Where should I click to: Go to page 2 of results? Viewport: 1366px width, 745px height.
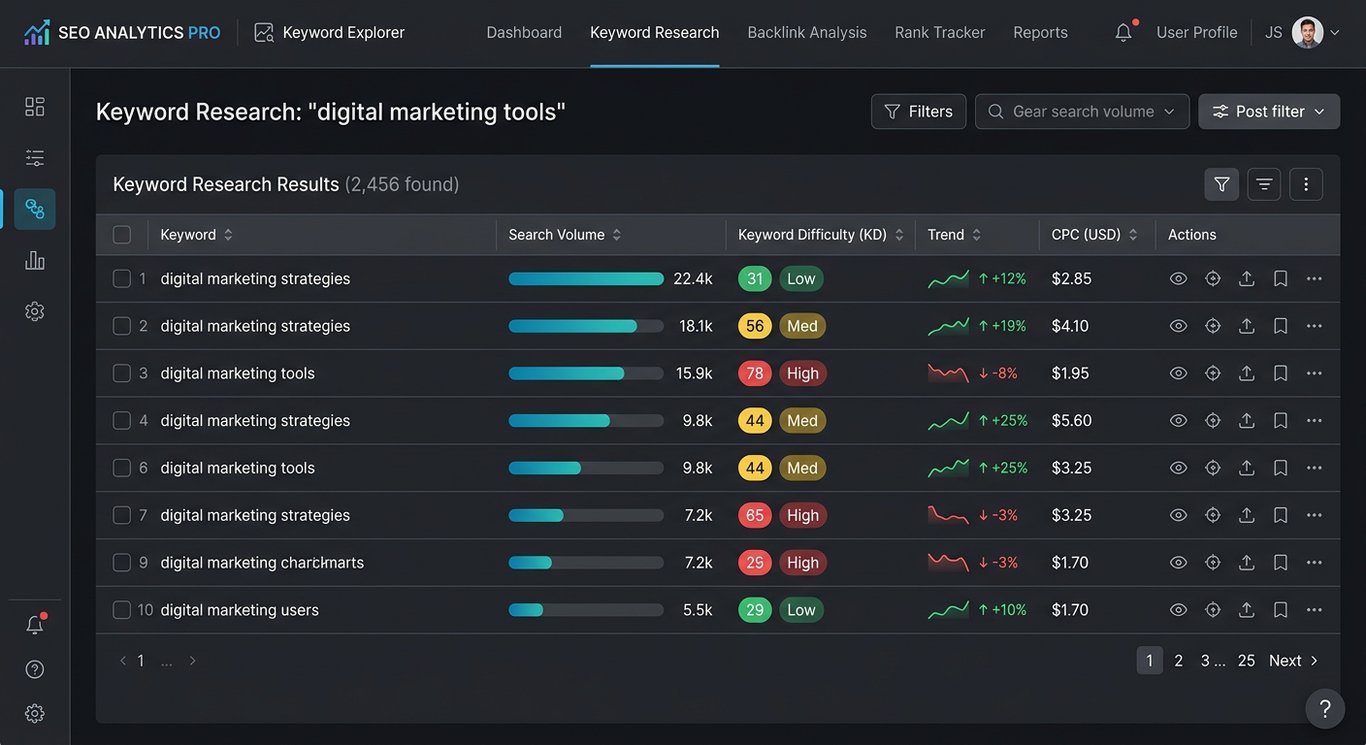click(1178, 660)
